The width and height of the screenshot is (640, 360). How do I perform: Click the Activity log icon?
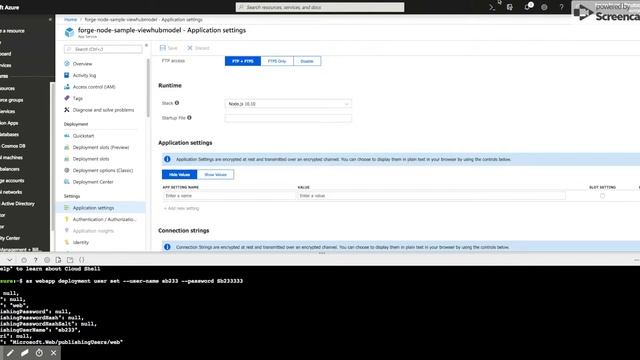tap(67, 75)
